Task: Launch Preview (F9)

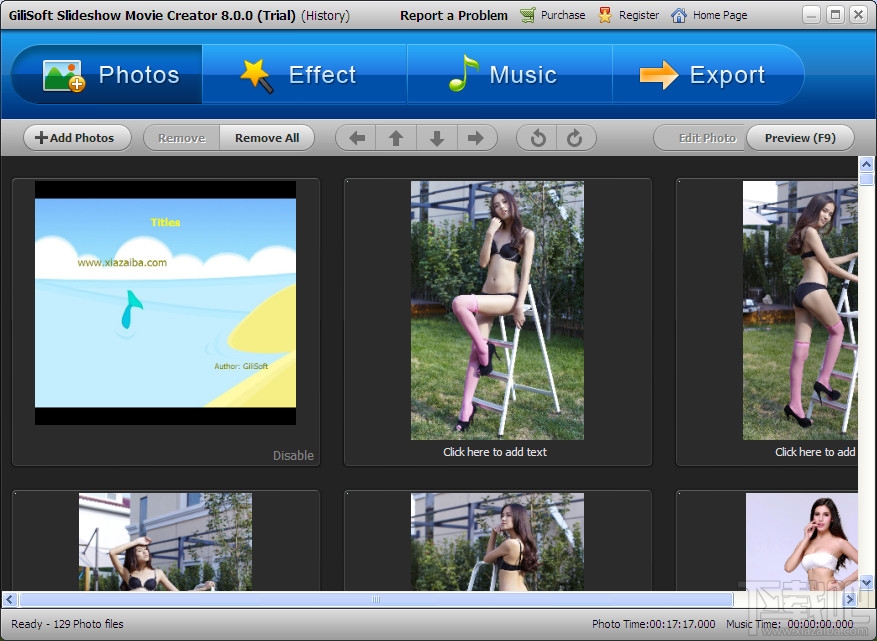Action: 800,138
